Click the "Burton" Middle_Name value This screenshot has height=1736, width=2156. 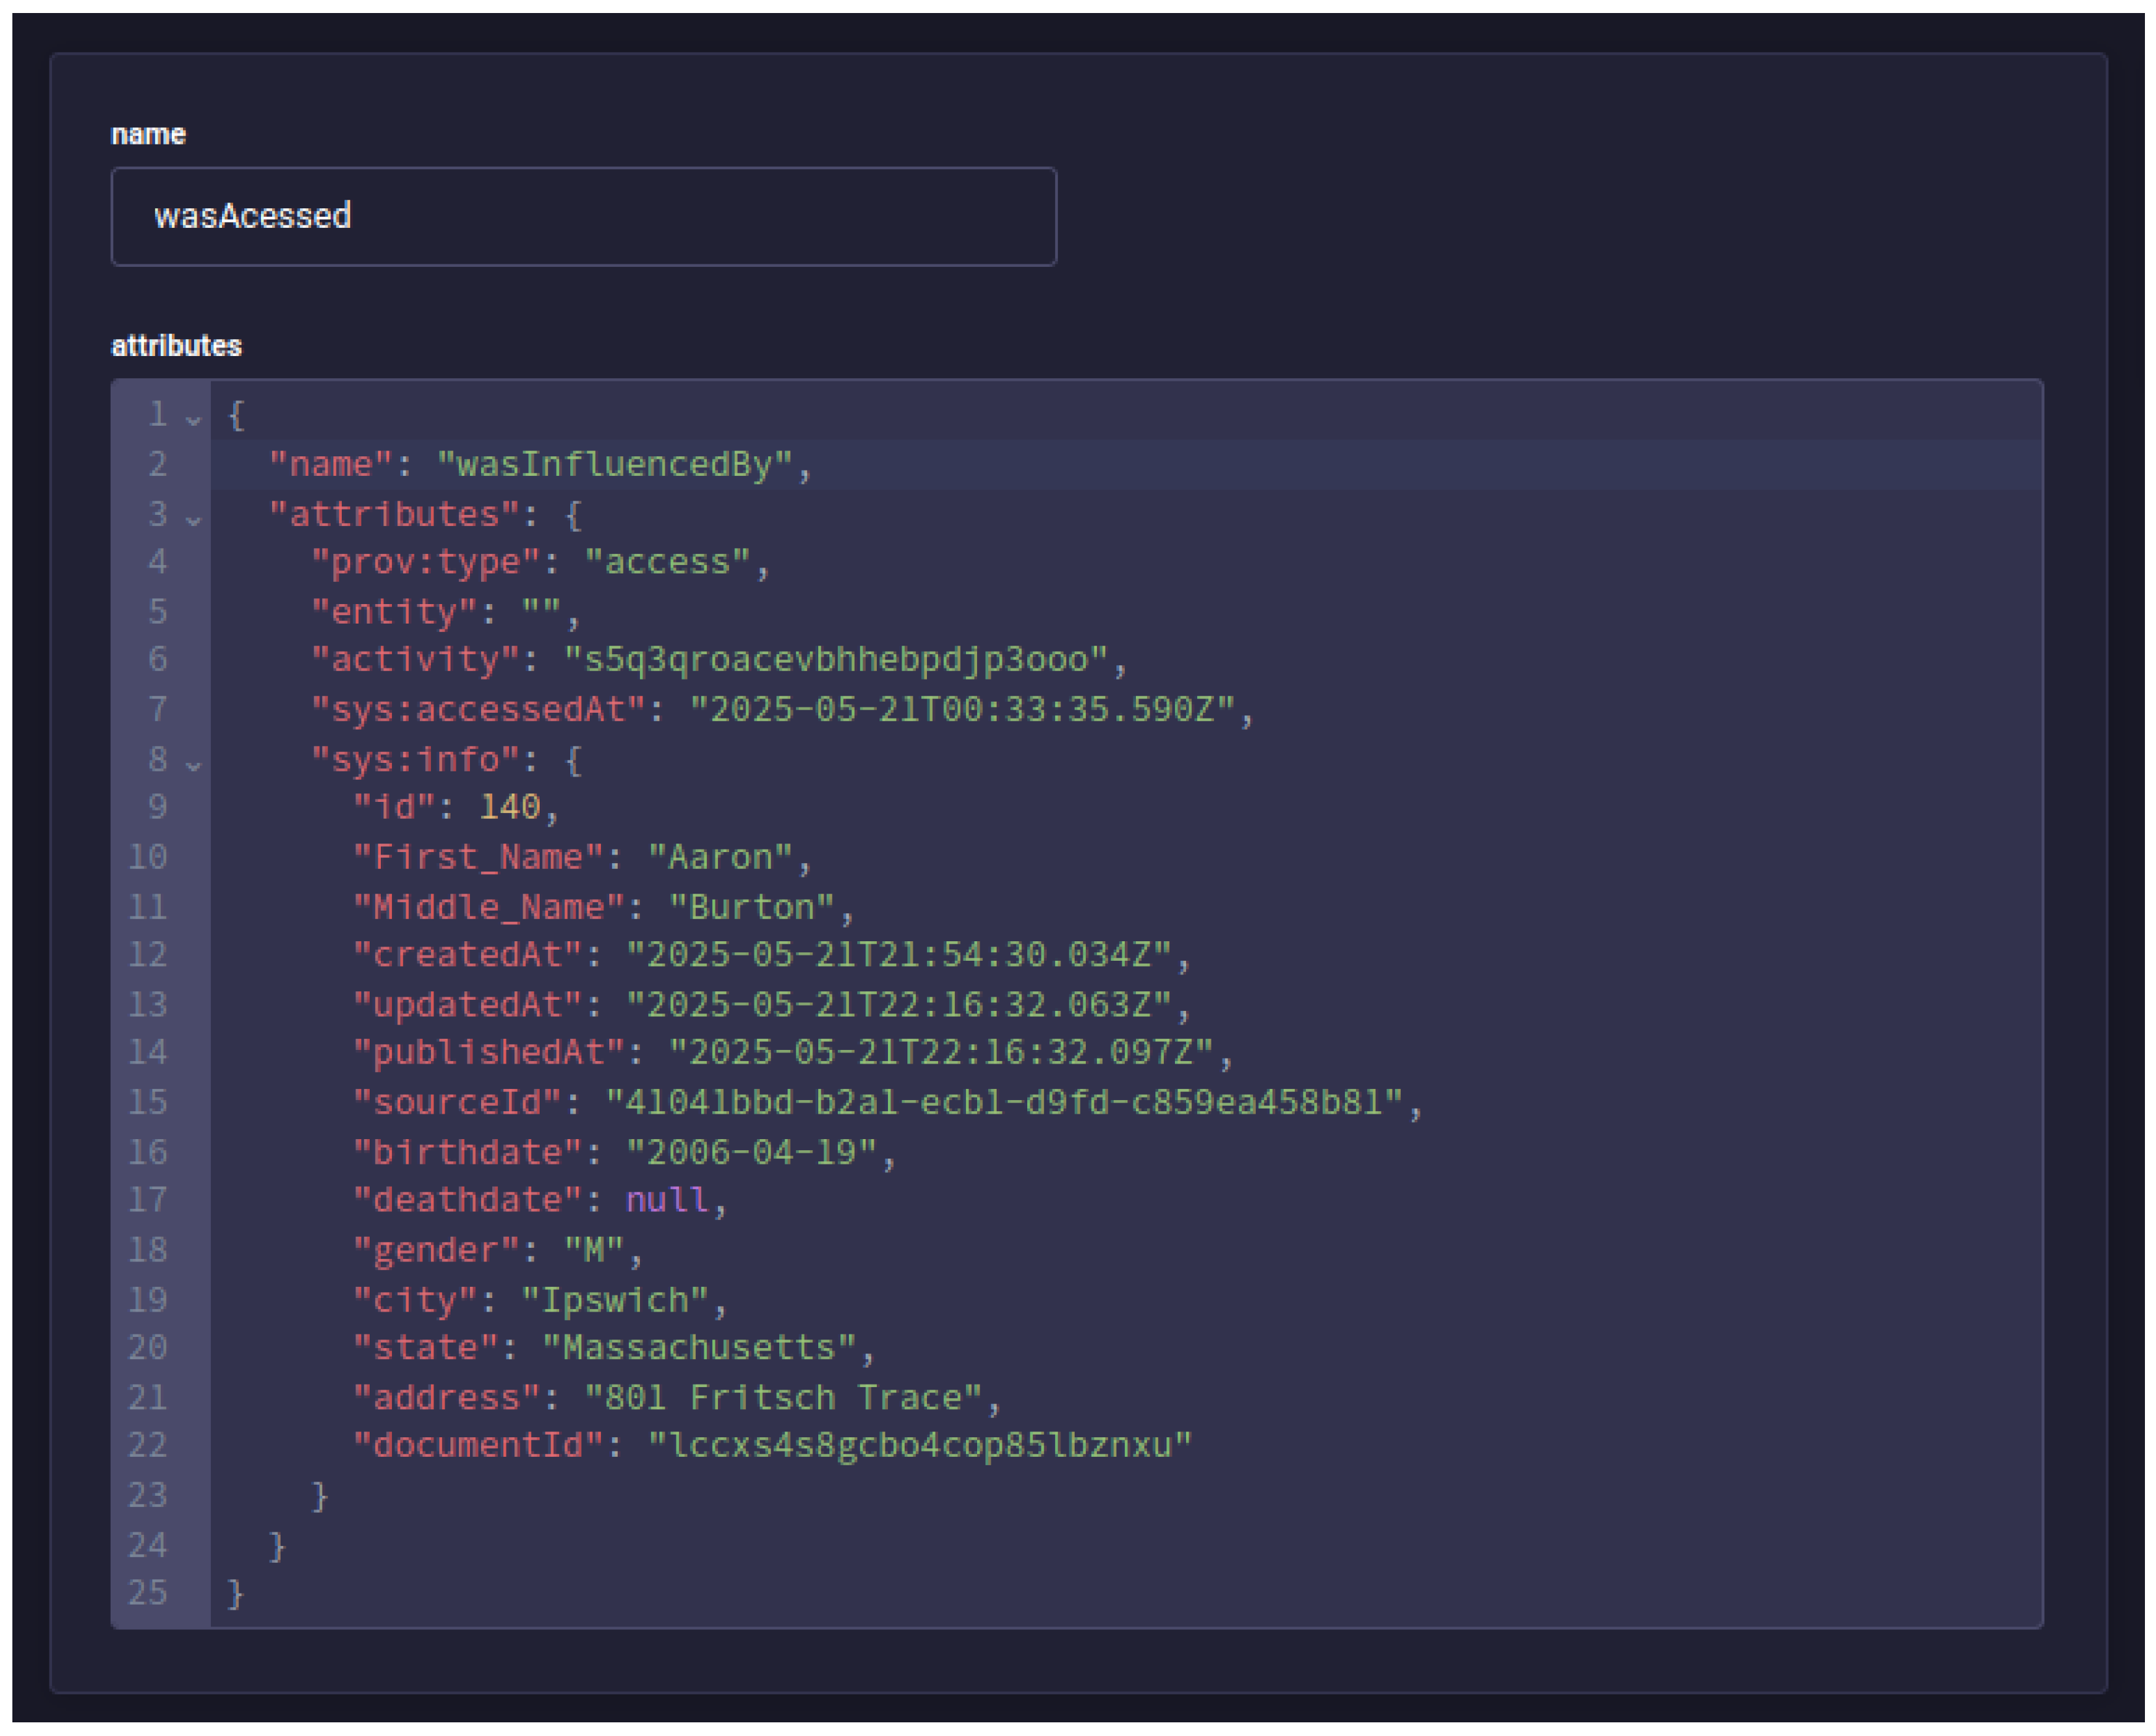click(x=751, y=907)
